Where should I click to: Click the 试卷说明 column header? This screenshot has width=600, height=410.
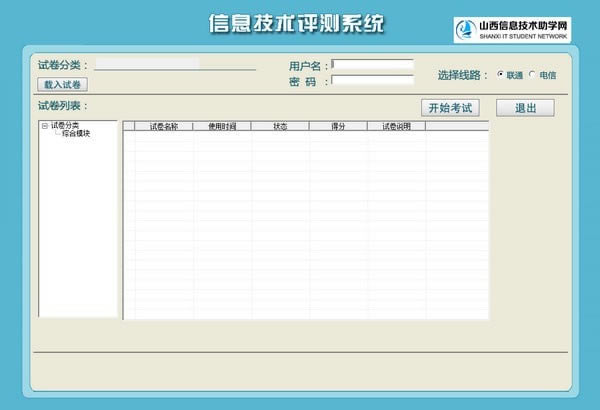click(x=396, y=127)
